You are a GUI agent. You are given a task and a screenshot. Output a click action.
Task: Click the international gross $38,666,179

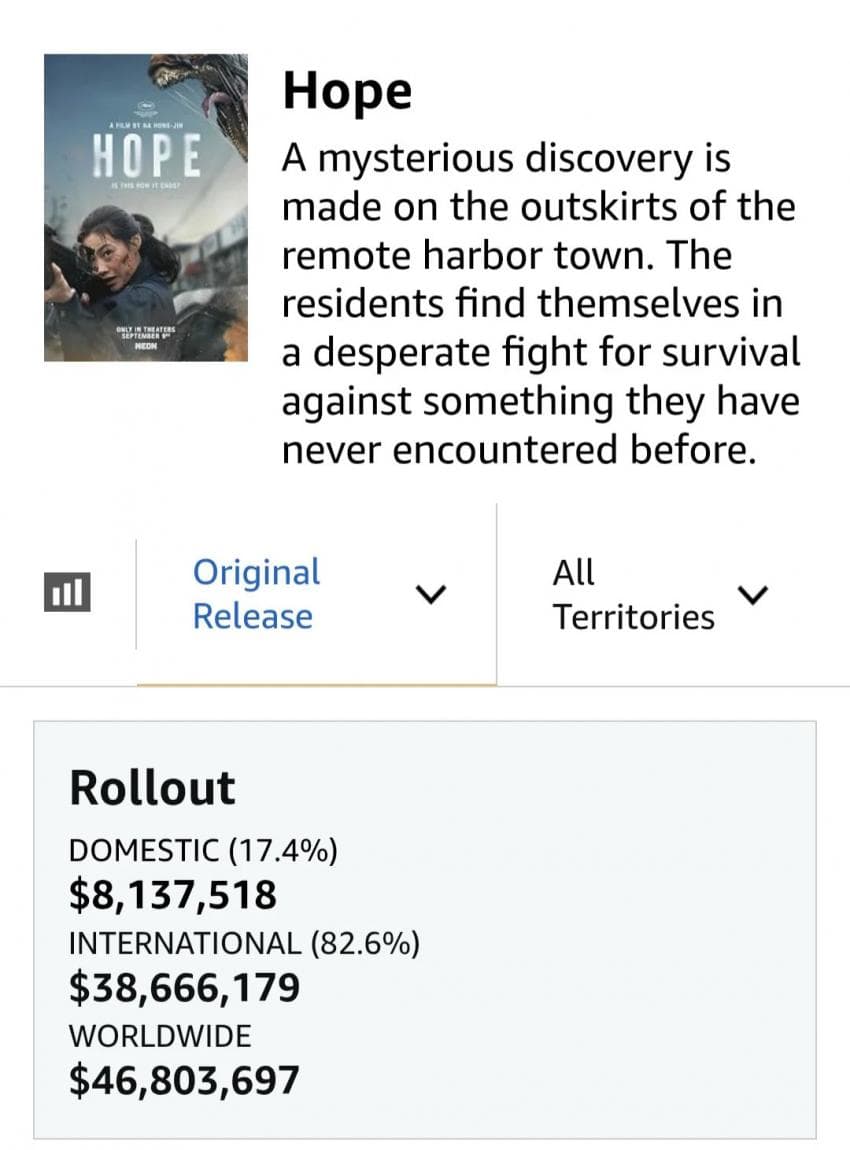(x=184, y=987)
